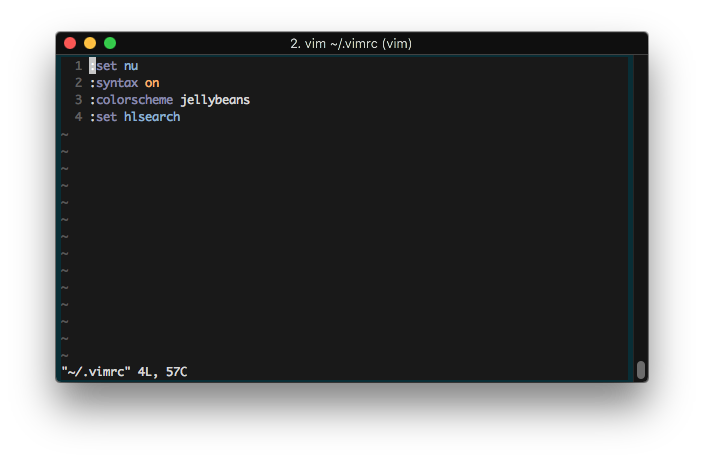Click the window title '2. vim ~/.vimrc (vim)'
Screen dimensions: 704x462
click(x=351, y=44)
